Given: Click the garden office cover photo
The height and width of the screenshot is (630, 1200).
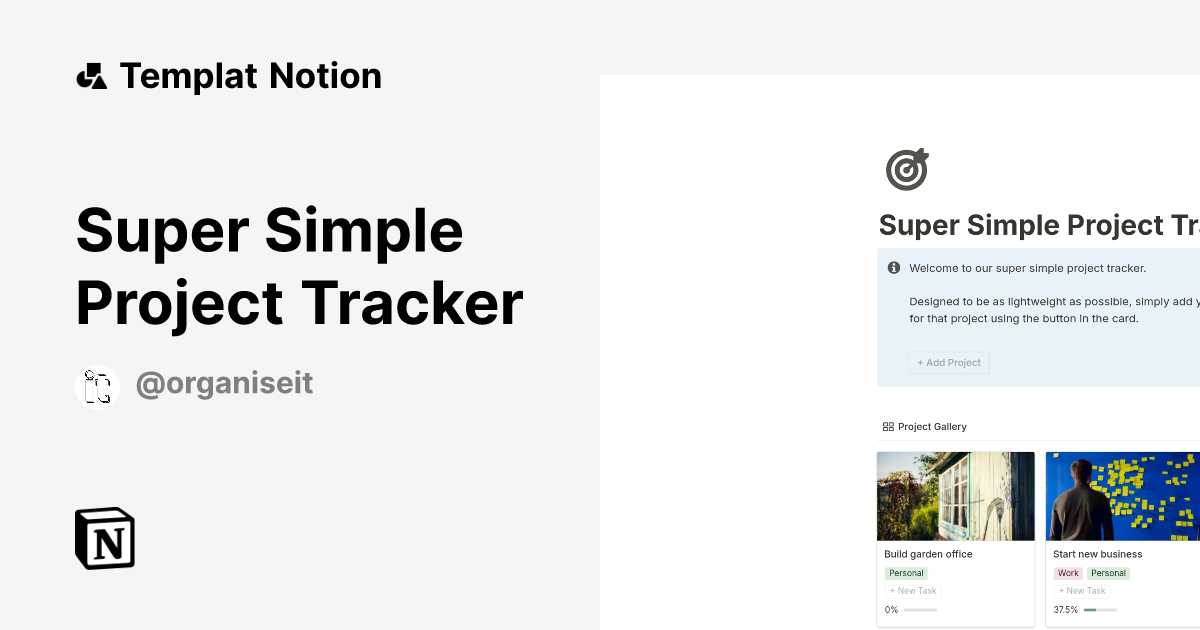Looking at the screenshot, I should 955,496.
